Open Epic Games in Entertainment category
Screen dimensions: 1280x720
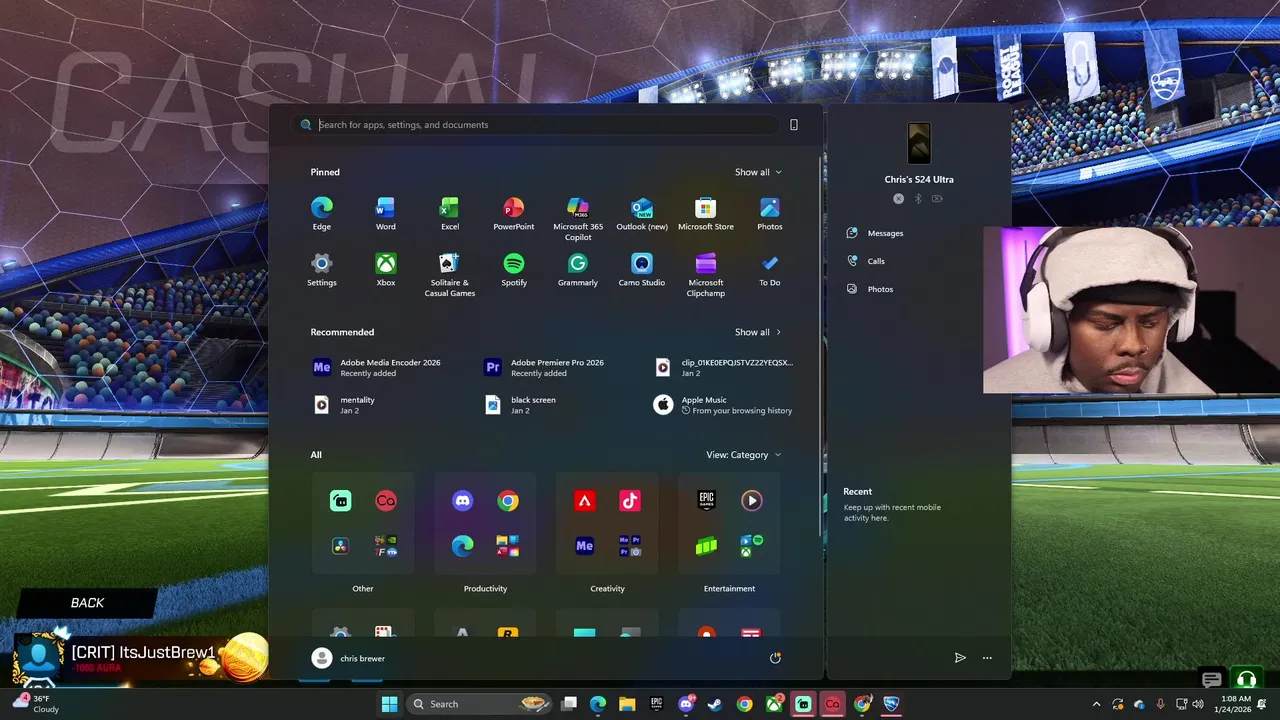click(706, 501)
